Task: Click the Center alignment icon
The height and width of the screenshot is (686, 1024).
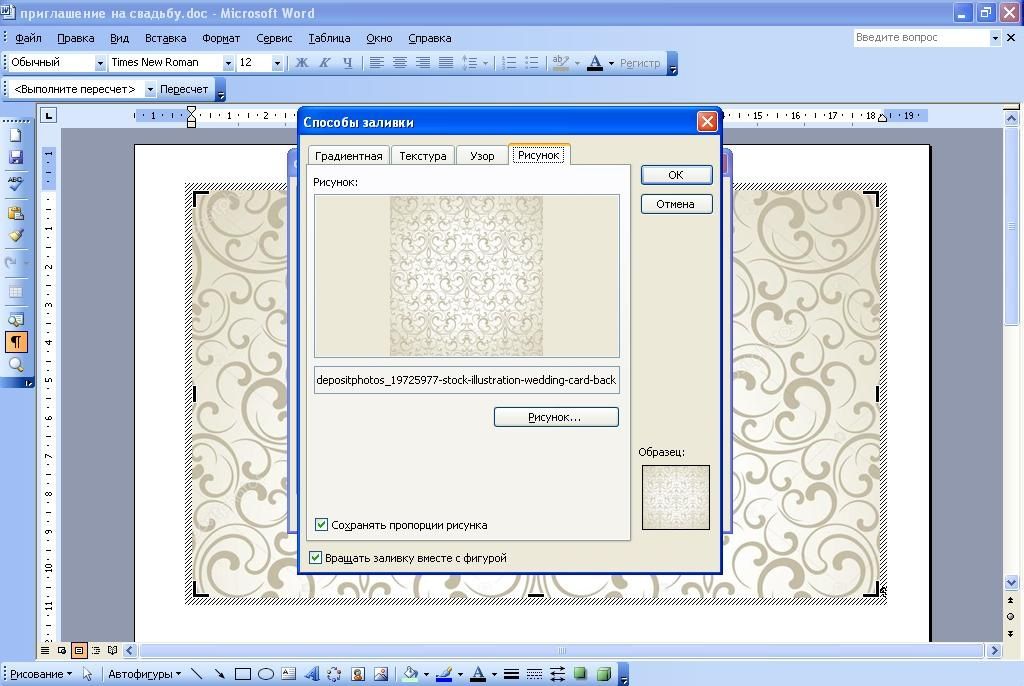Action: click(x=400, y=62)
